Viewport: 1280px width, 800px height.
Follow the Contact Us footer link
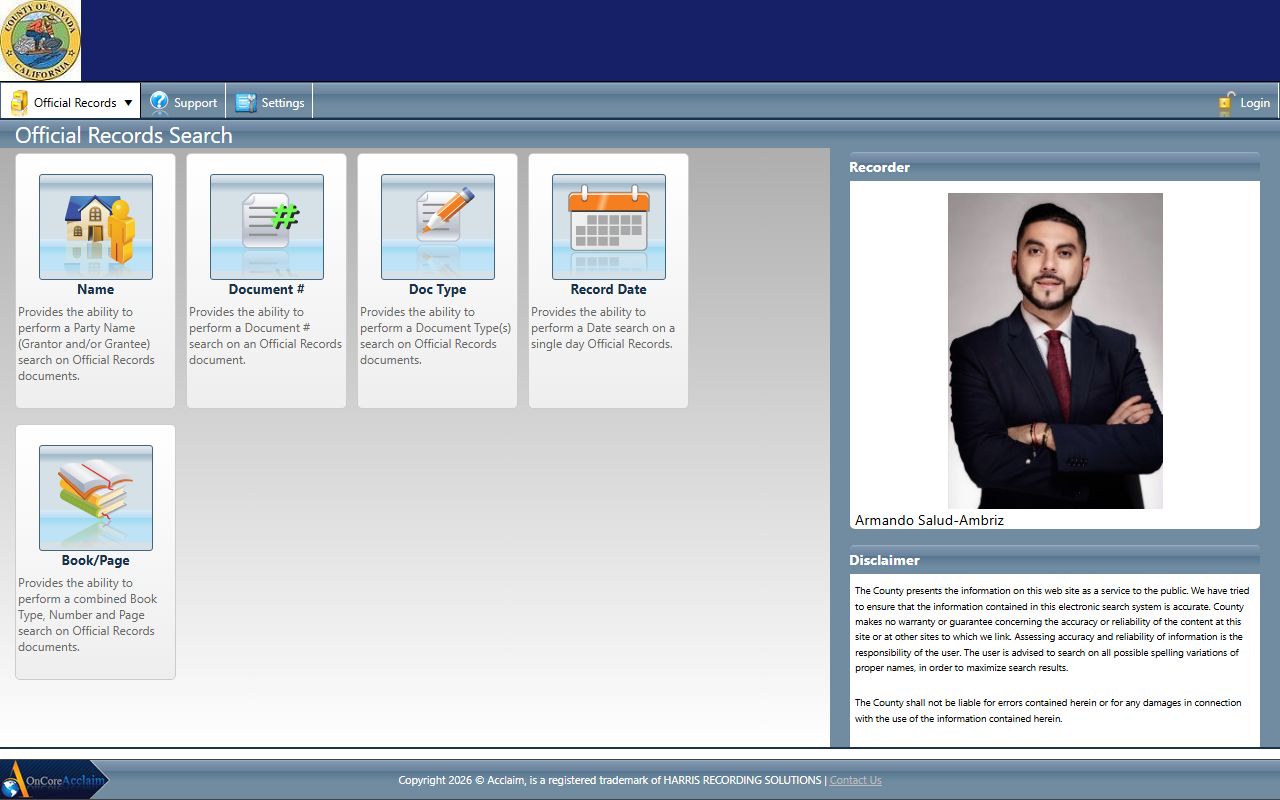[855, 780]
